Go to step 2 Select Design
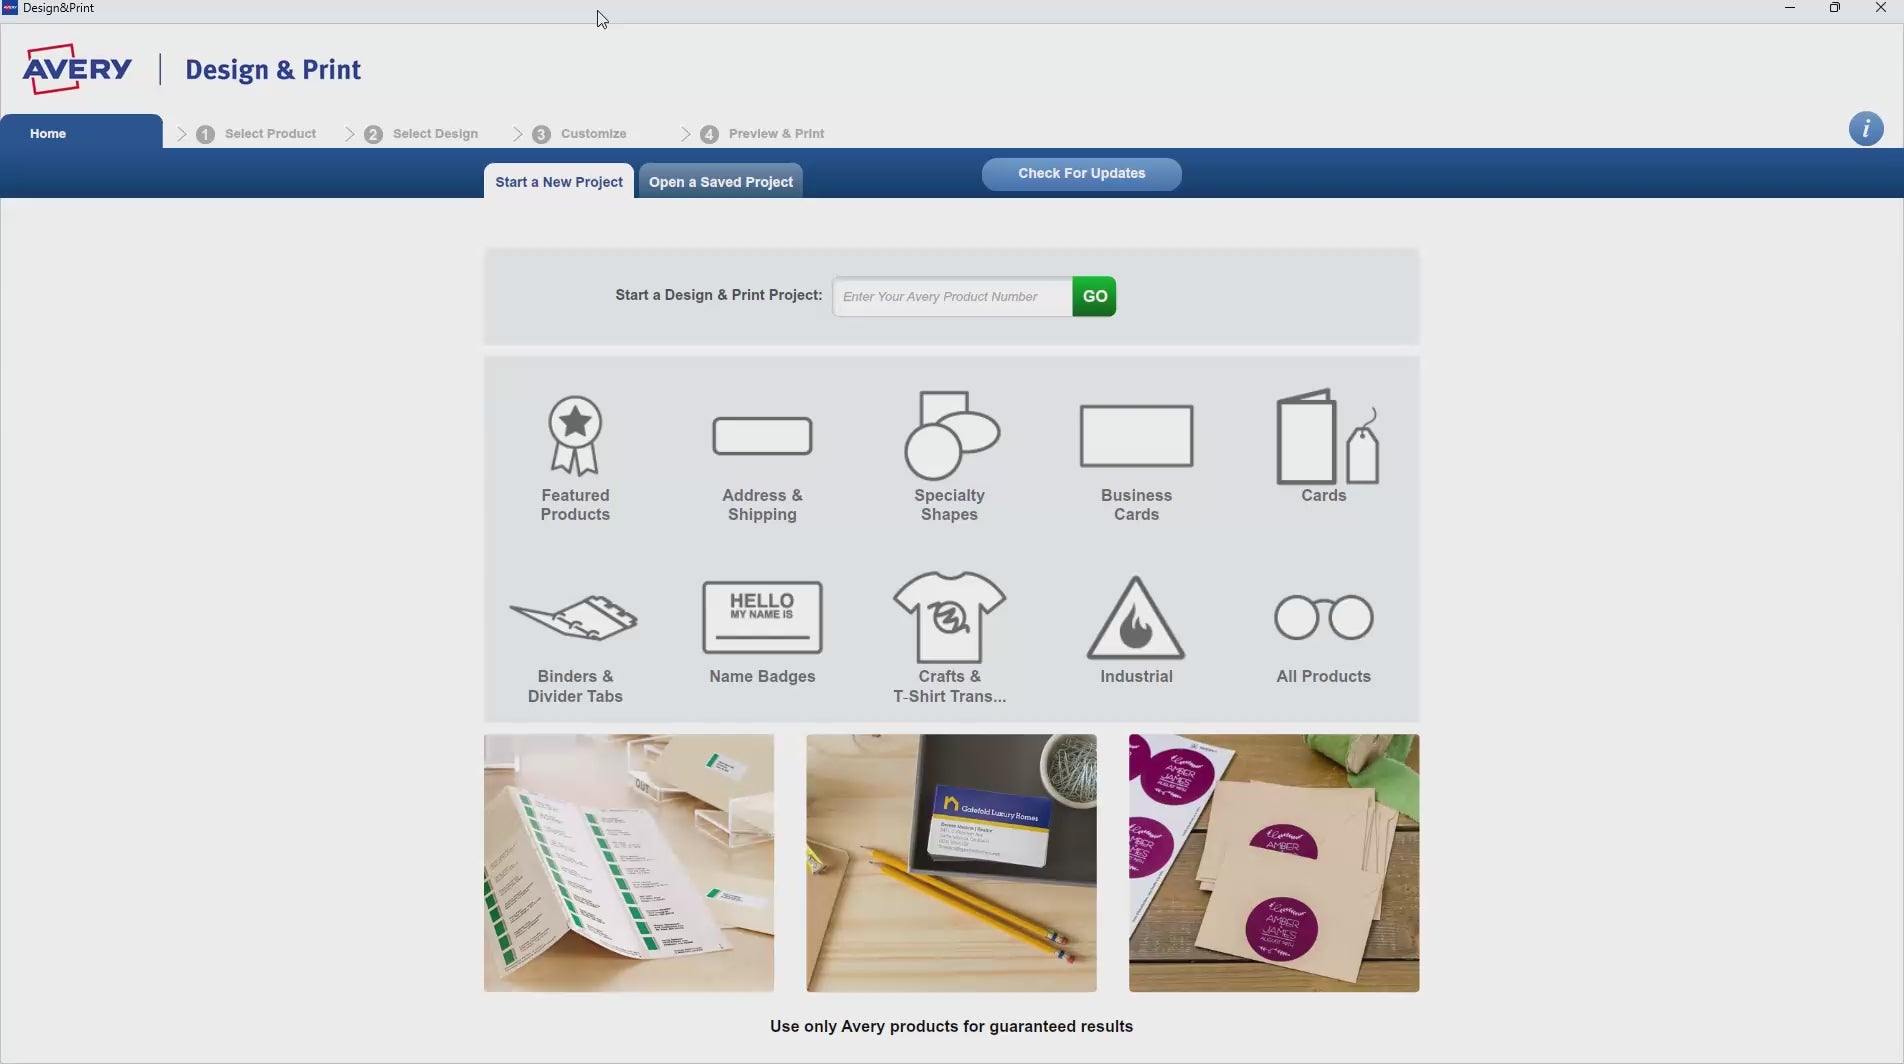Image resolution: width=1904 pixels, height=1064 pixels. point(421,133)
